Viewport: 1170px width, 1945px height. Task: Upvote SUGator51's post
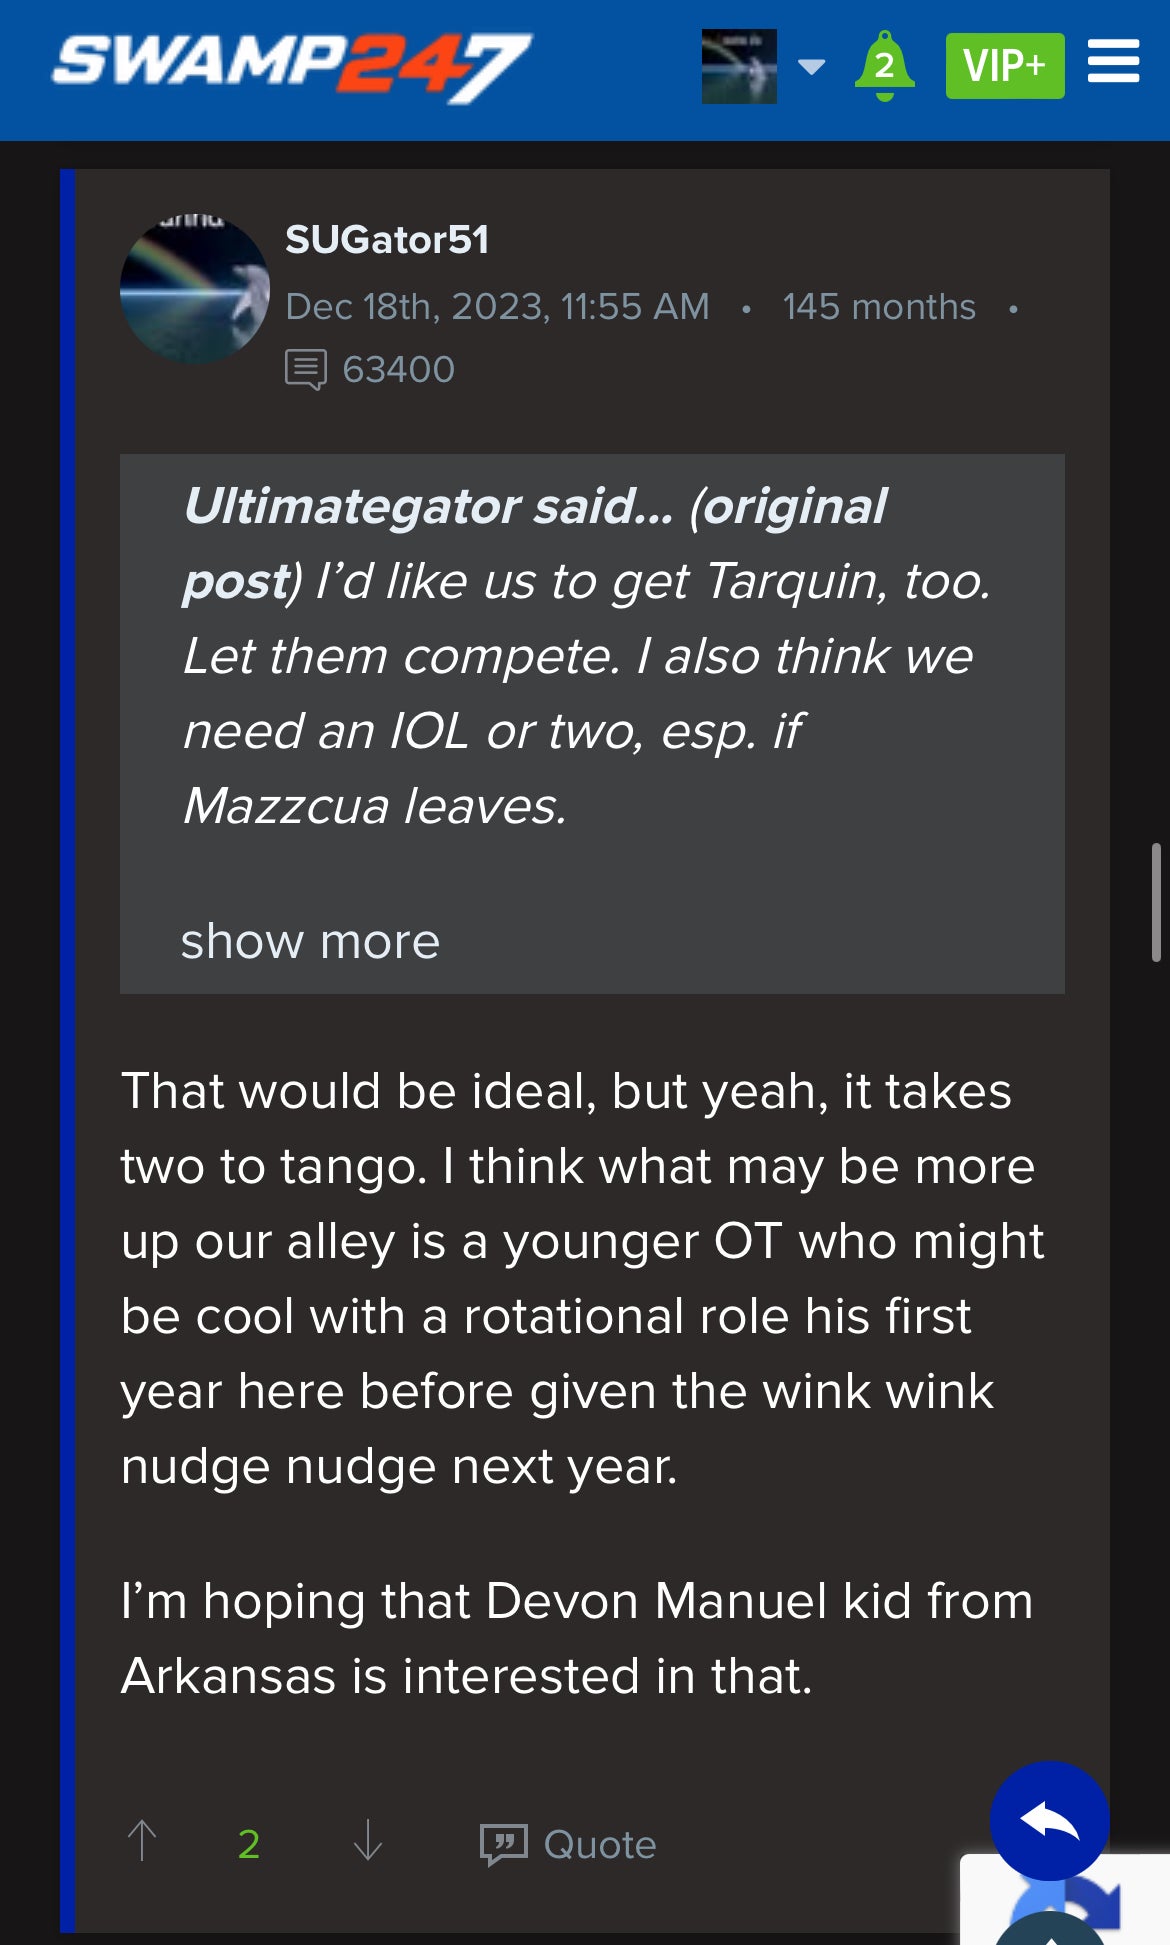(142, 1841)
